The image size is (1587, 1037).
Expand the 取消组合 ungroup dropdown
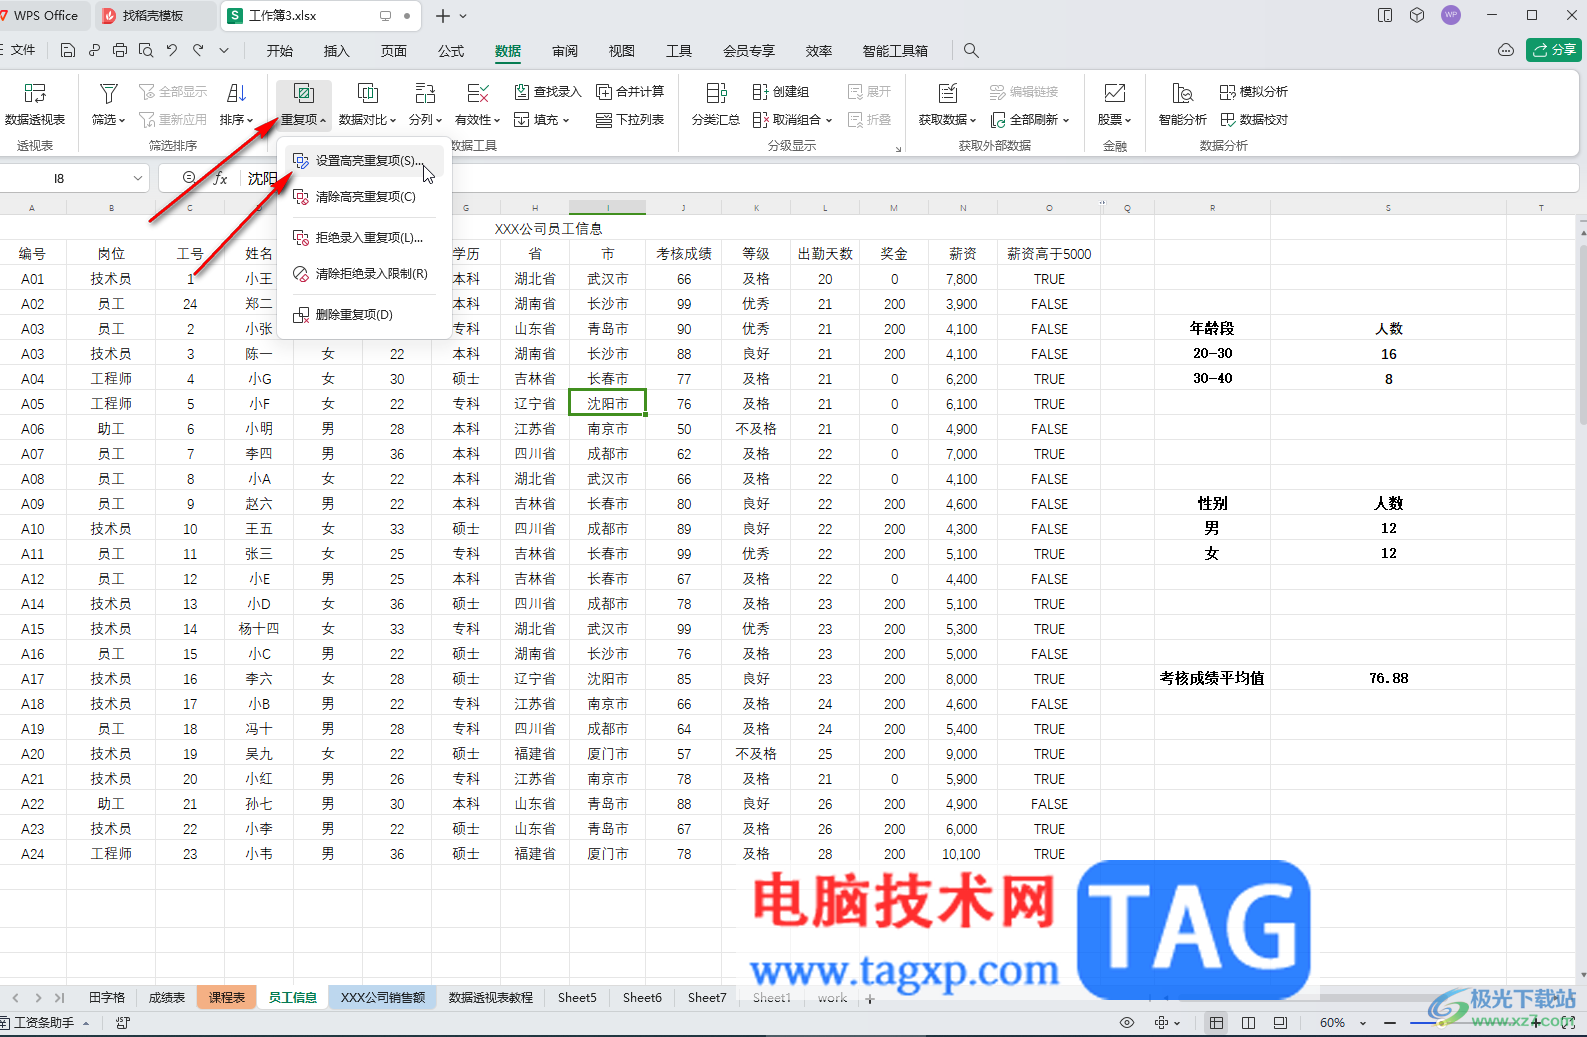click(829, 120)
